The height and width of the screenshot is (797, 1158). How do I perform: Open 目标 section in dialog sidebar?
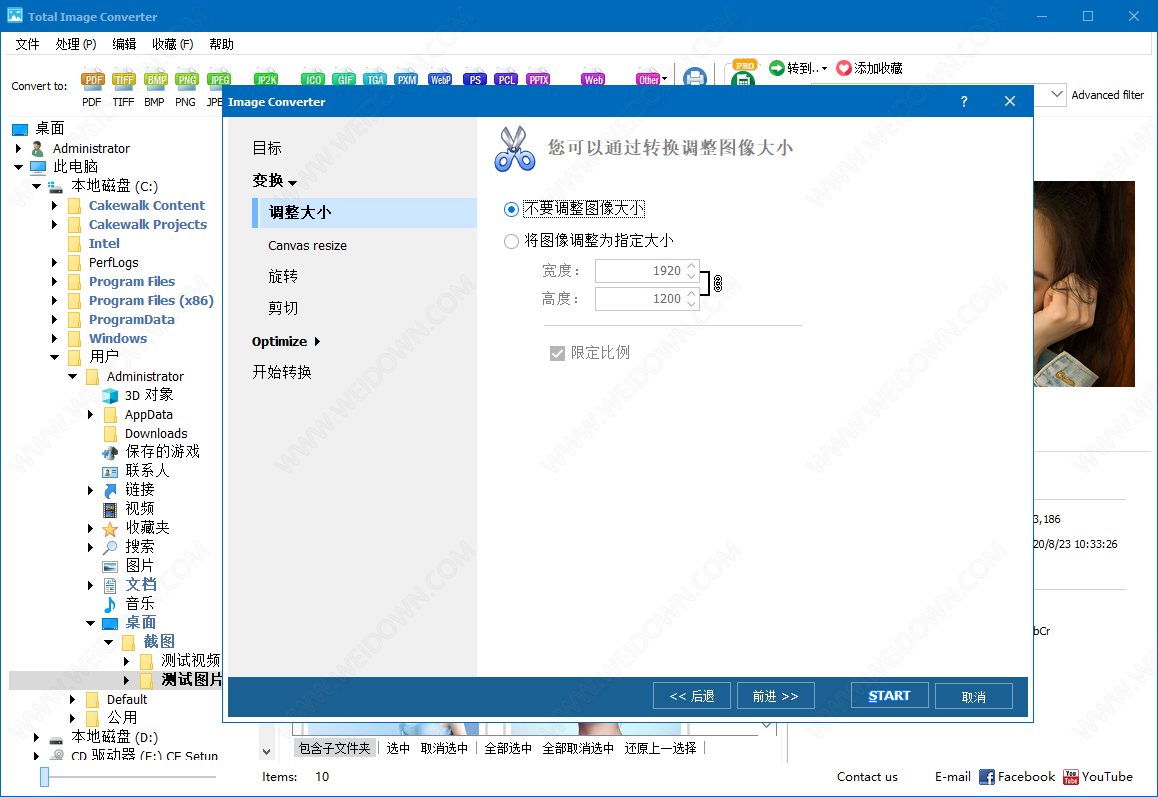tap(267, 148)
